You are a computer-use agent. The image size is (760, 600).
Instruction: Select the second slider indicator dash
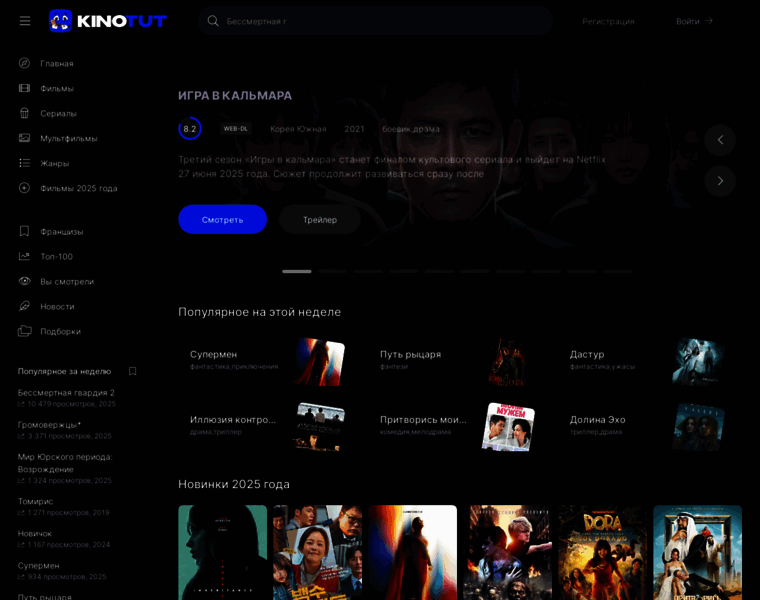pyautogui.click(x=332, y=271)
